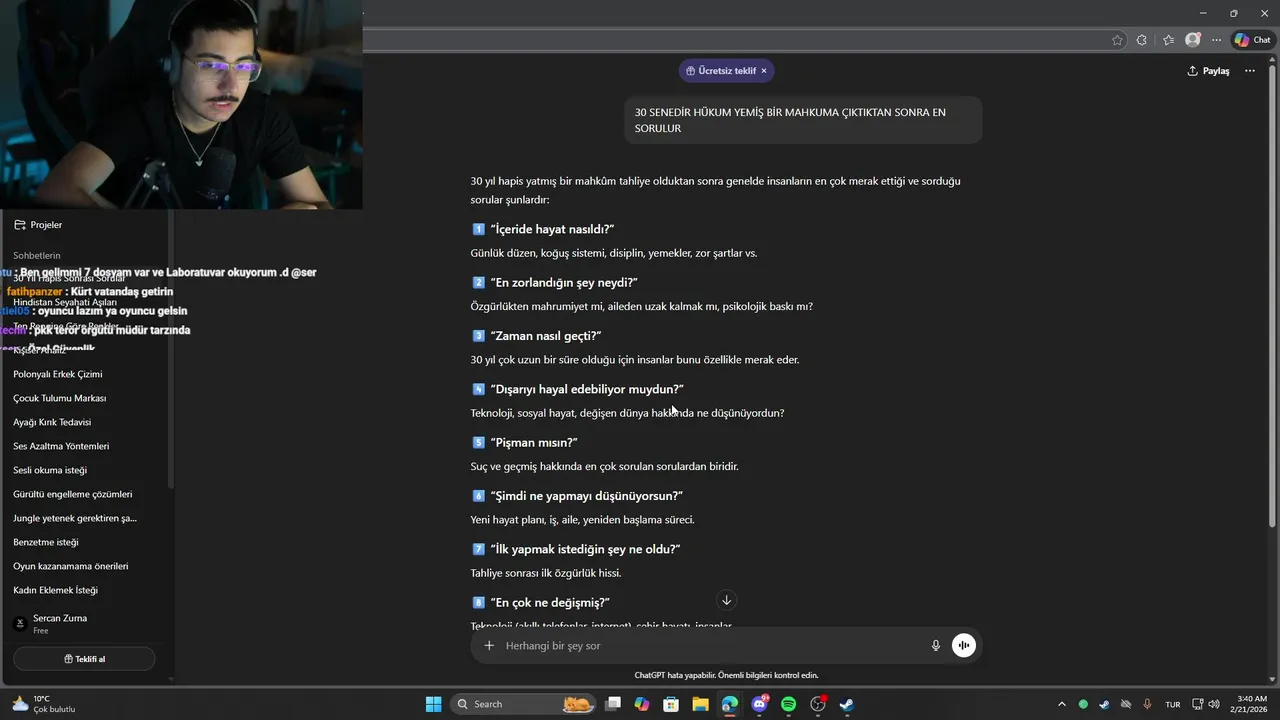Open Projeler in the sidebar
Screen dimensions: 1280x720
(46, 225)
